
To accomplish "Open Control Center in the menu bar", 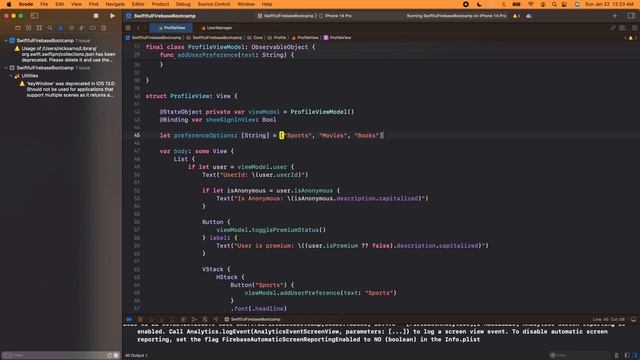I will [564, 4].
